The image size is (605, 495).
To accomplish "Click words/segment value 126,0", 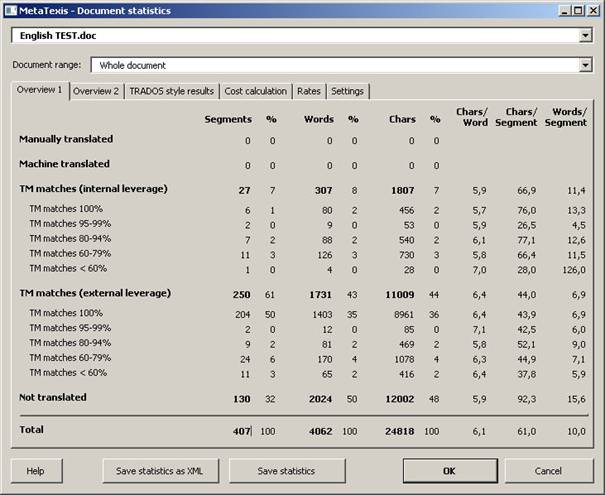I will (x=574, y=270).
